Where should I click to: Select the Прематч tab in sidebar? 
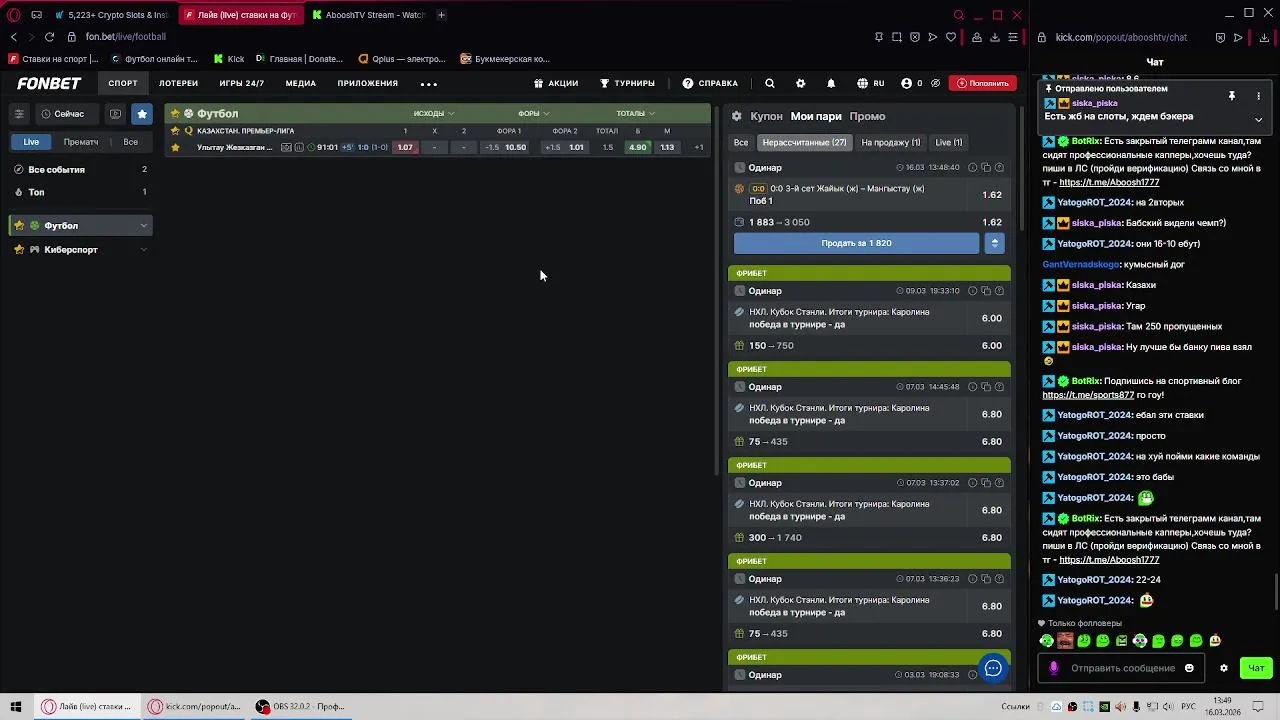[81, 142]
